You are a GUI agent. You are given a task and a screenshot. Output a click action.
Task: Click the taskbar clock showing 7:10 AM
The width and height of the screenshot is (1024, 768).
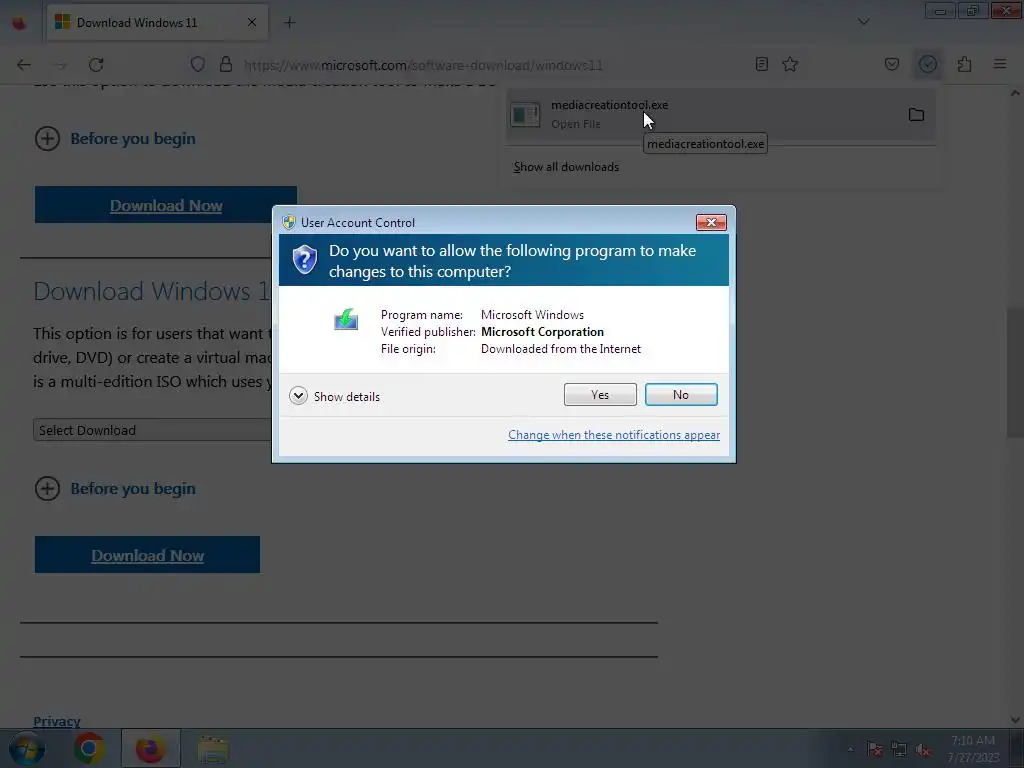[x=973, y=748]
